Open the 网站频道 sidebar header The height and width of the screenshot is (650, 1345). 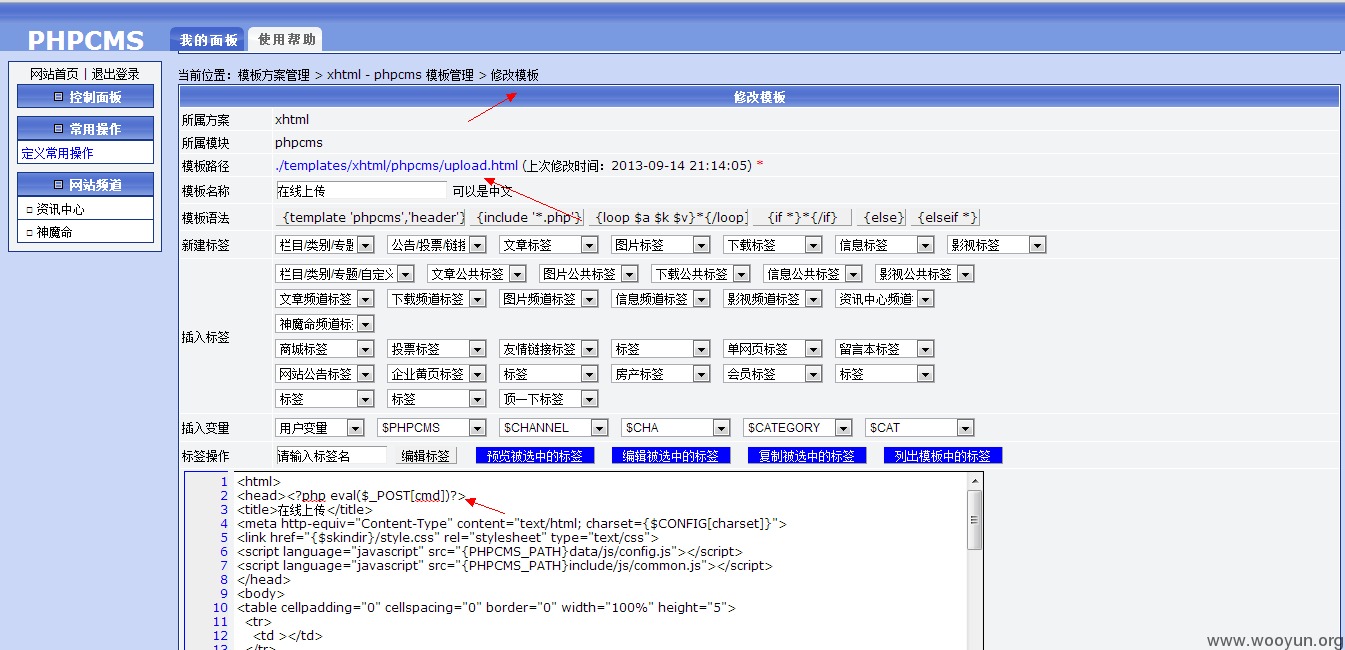(x=85, y=184)
